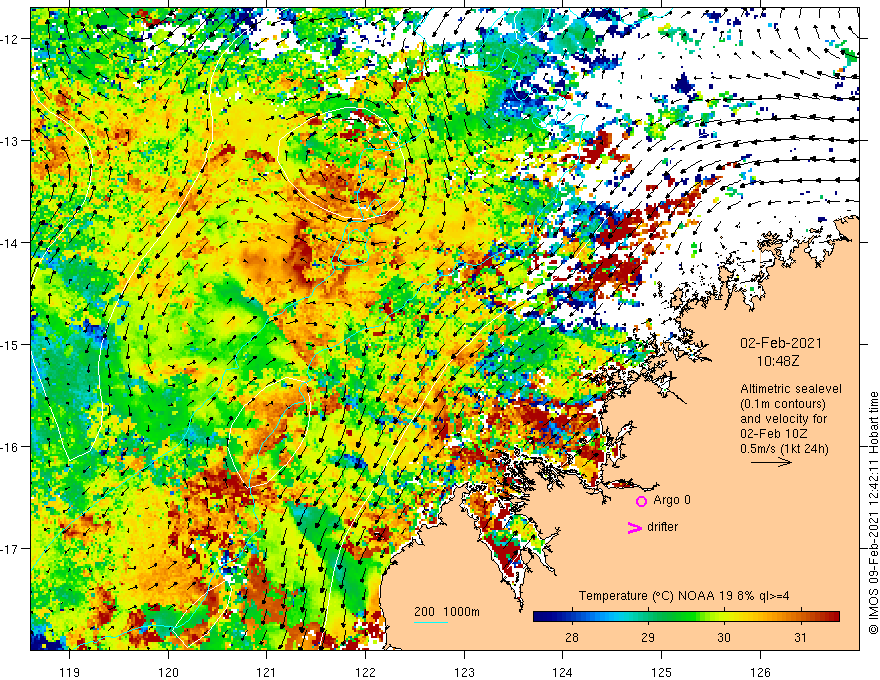Click the IMOS copyright timestamp text
This screenshot has width=880, height=680.
873,513
